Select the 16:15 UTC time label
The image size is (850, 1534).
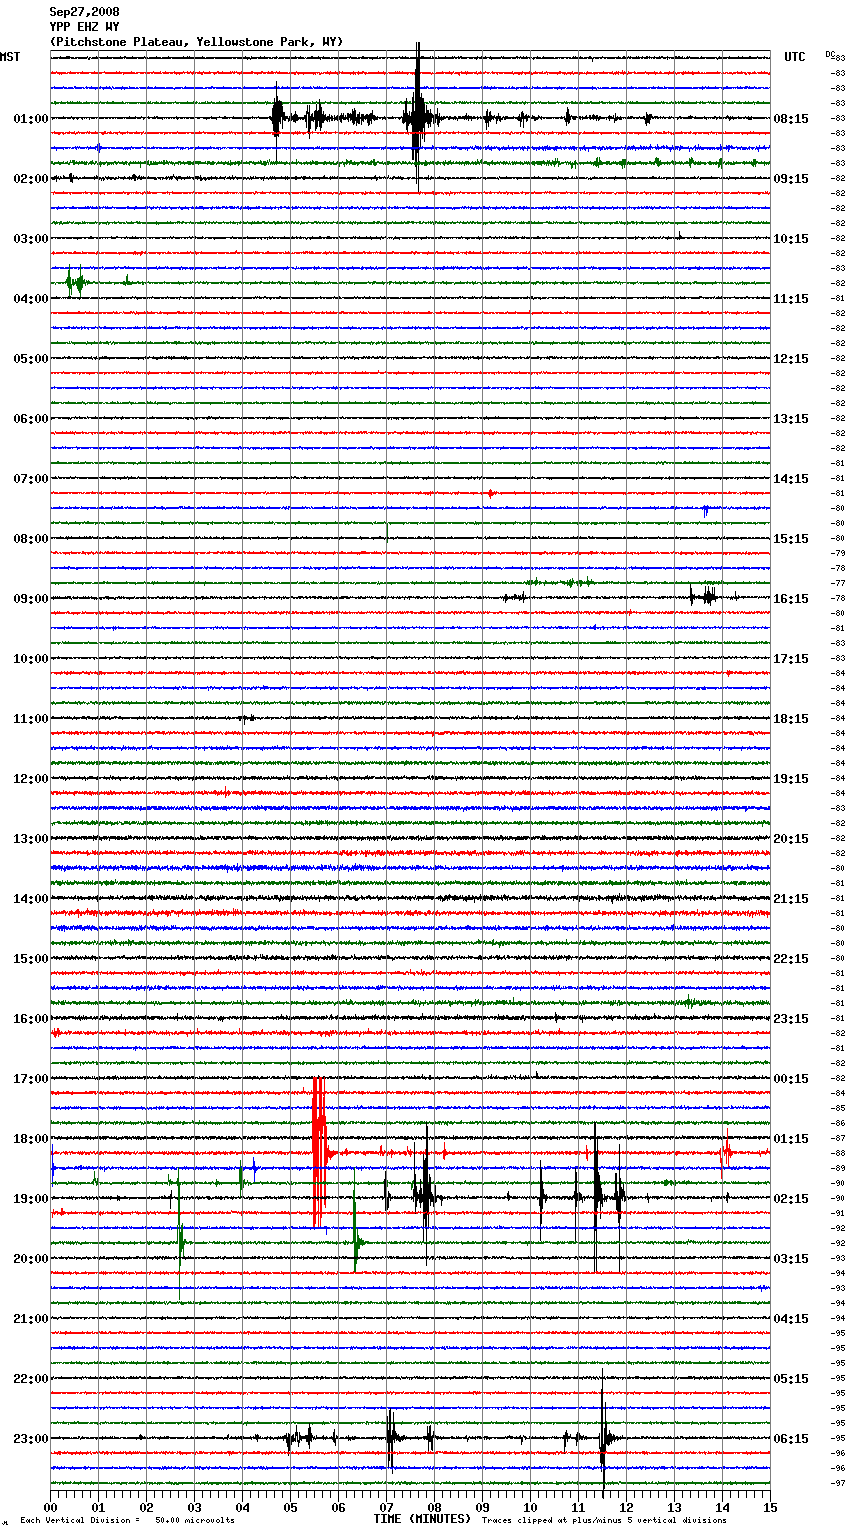pos(791,599)
